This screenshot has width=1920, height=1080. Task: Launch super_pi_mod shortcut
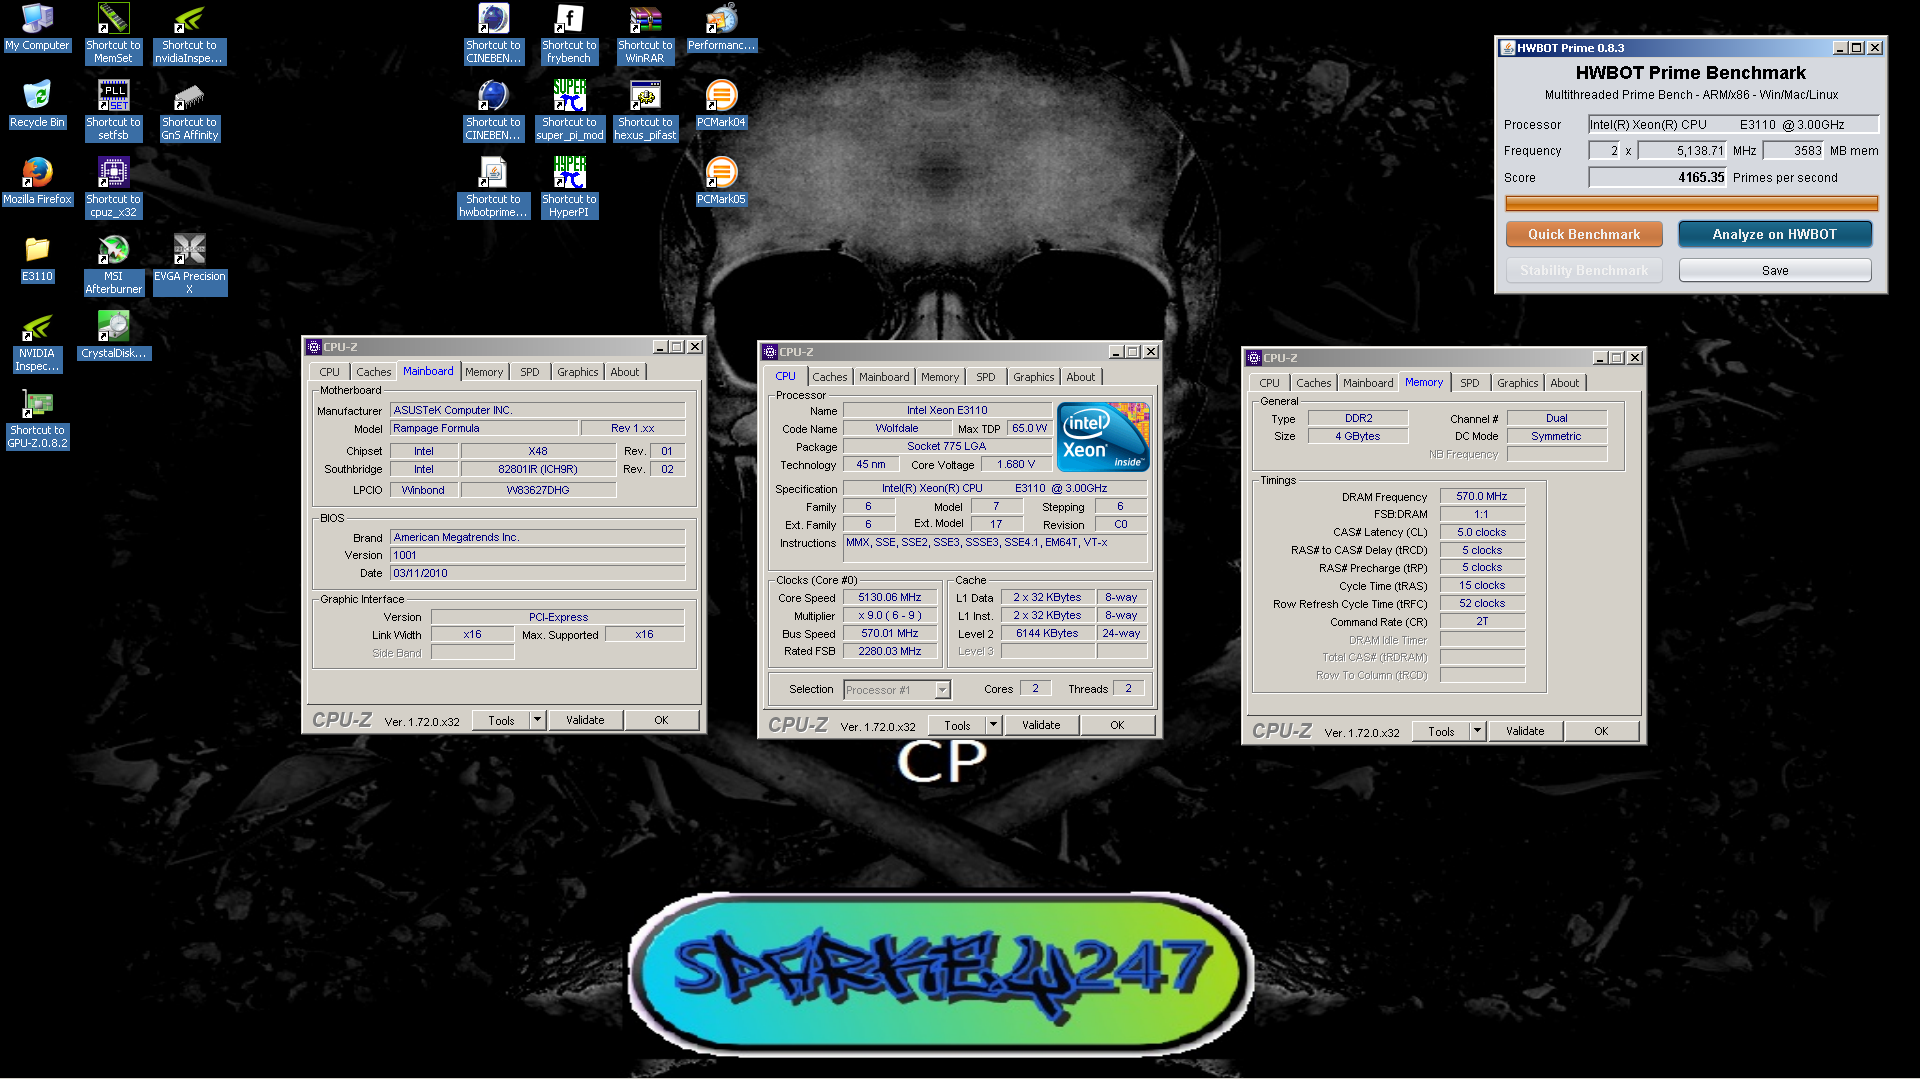coord(569,110)
